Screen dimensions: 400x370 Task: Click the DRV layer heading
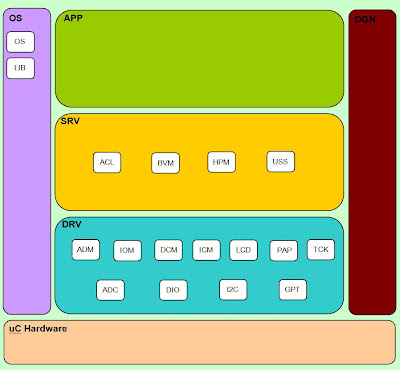[72, 224]
